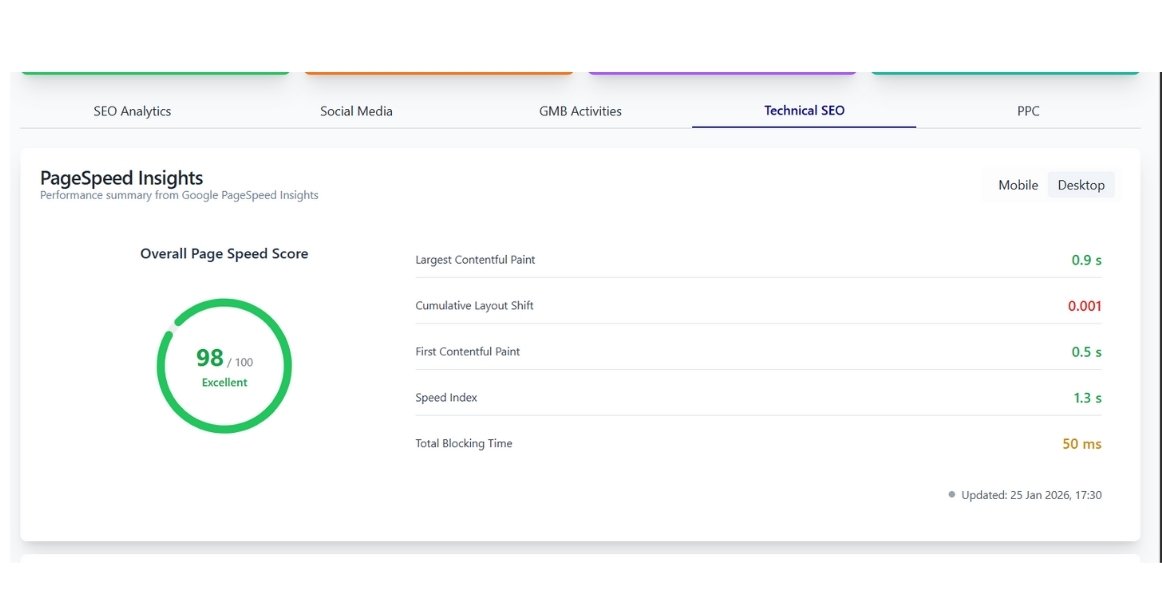Image resolution: width=1162 pixels, height=603 pixels.
Task: Select the GMB Activities tab
Action: click(x=580, y=111)
